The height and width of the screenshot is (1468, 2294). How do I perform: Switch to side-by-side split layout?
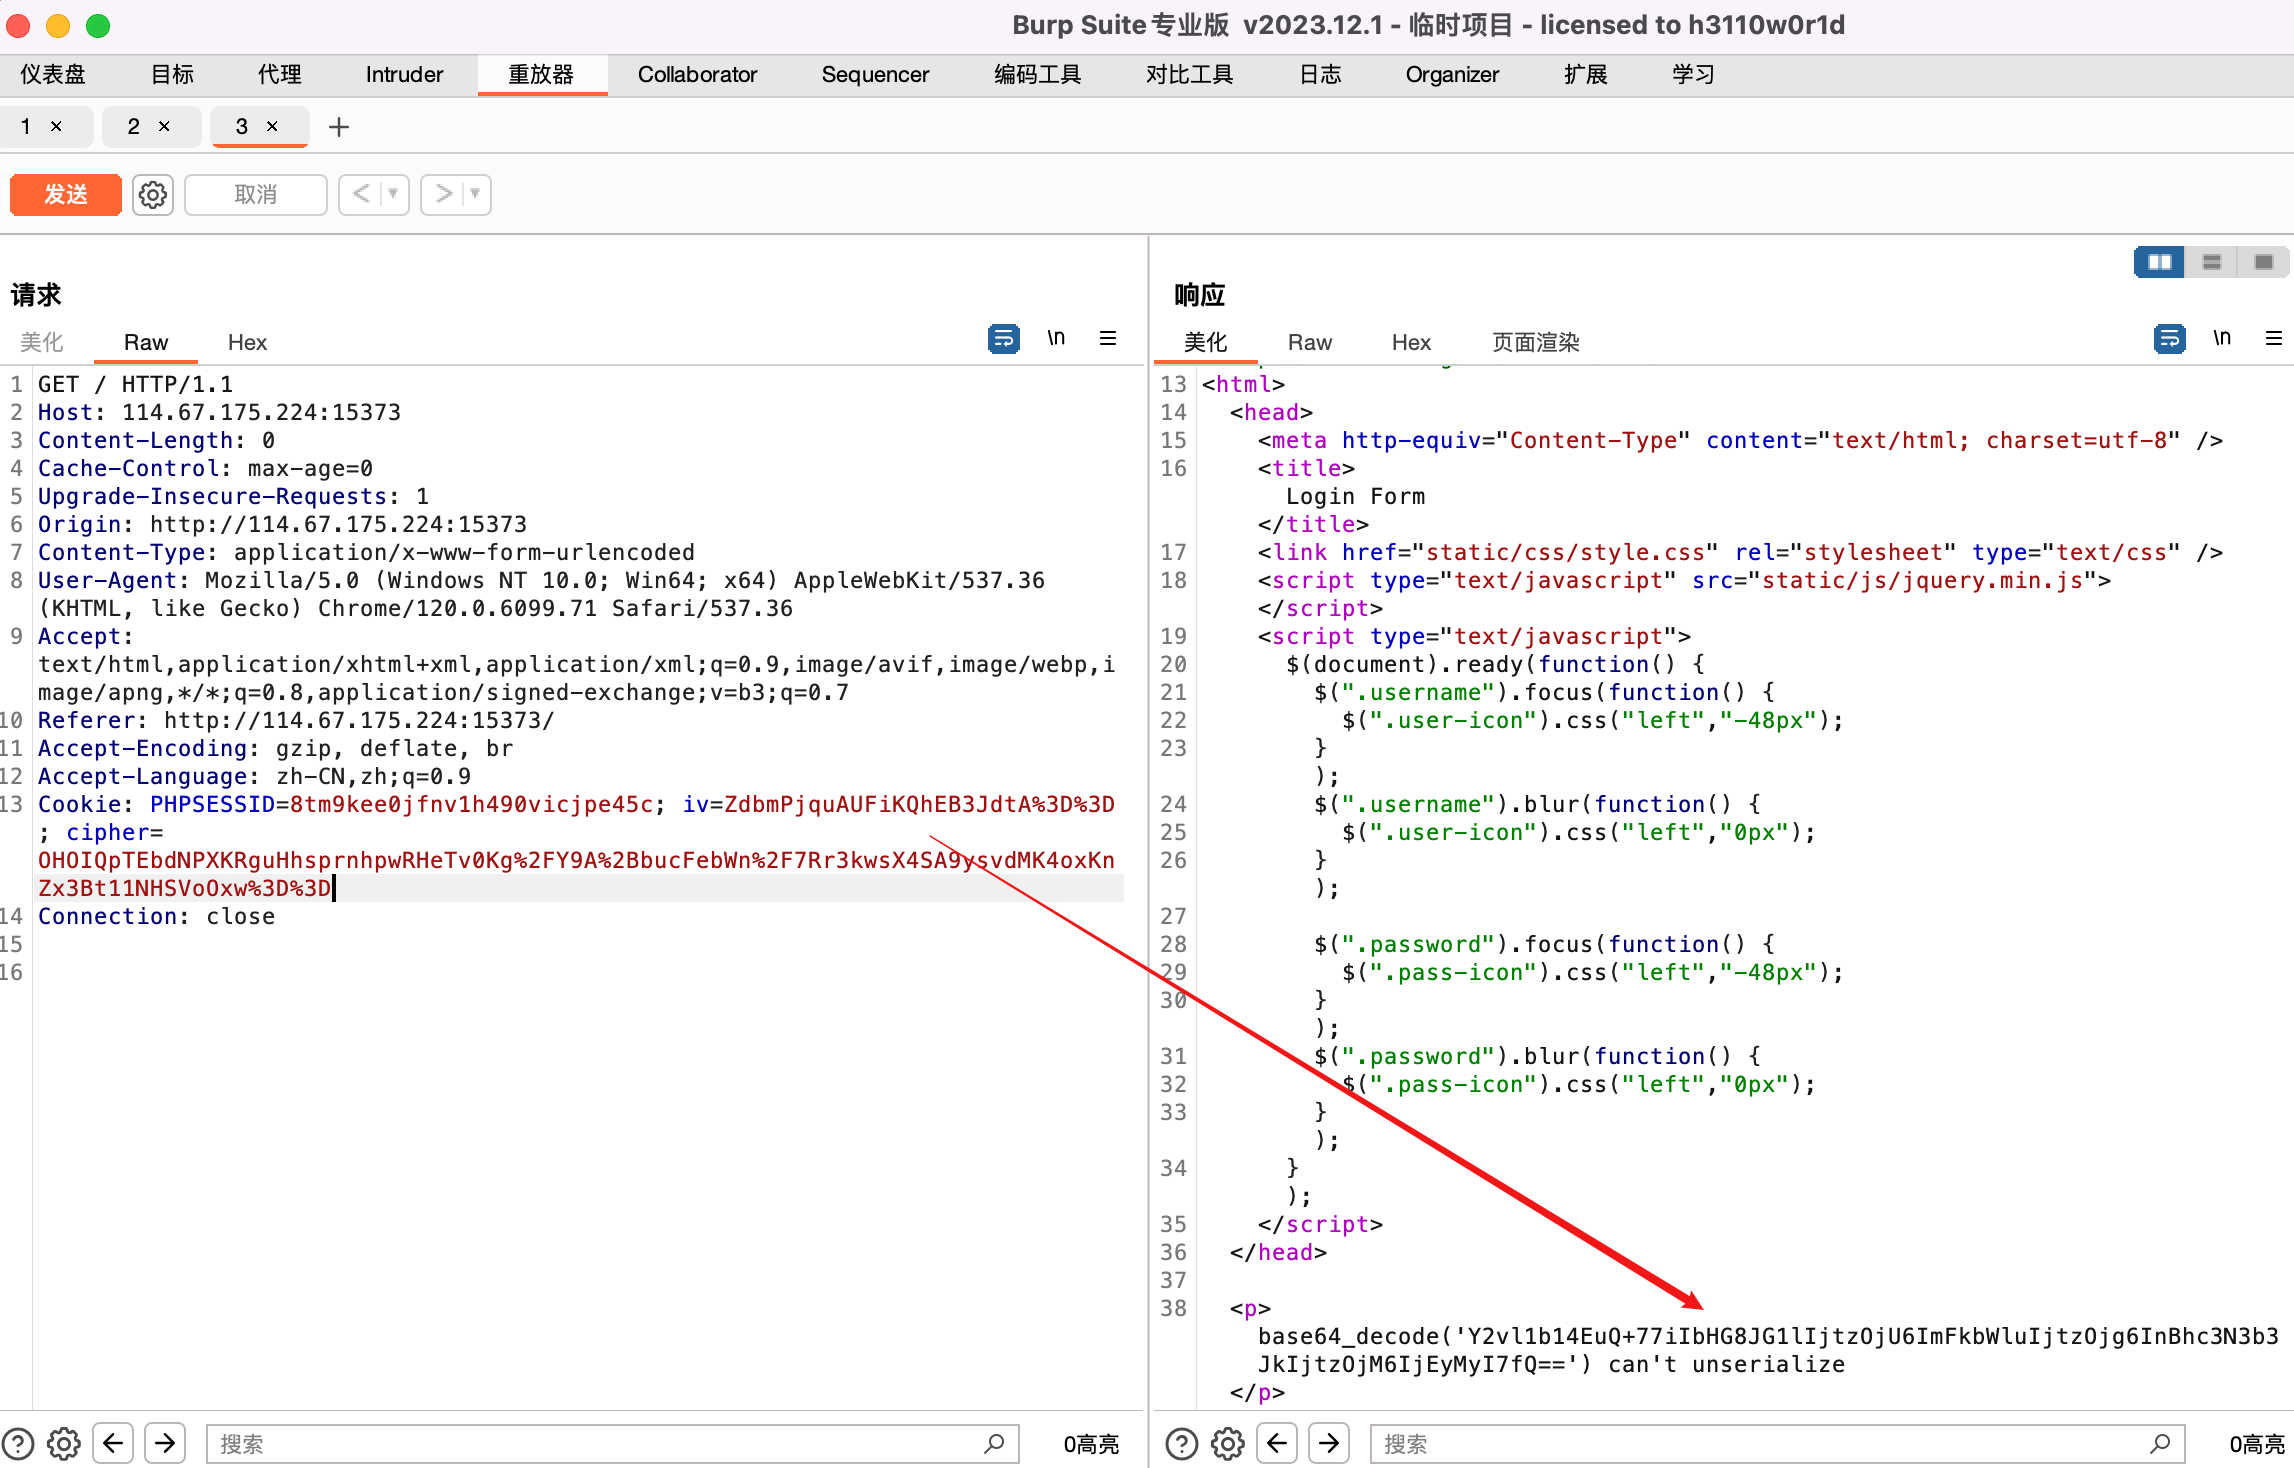click(2159, 262)
